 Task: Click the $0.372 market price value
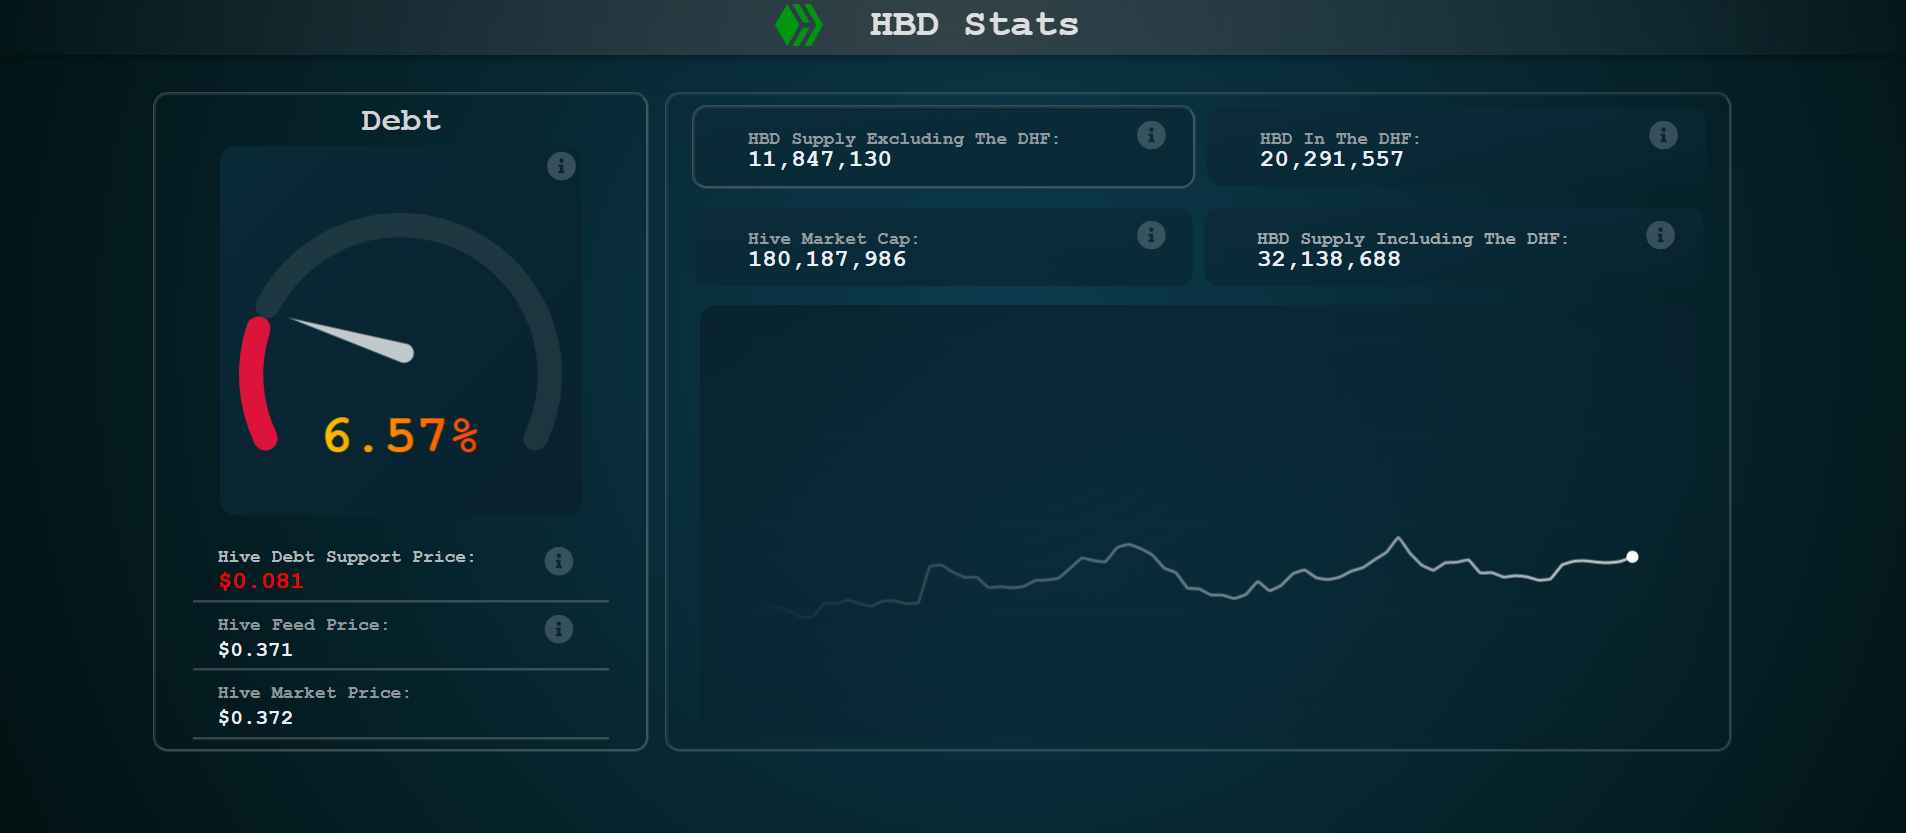click(256, 718)
